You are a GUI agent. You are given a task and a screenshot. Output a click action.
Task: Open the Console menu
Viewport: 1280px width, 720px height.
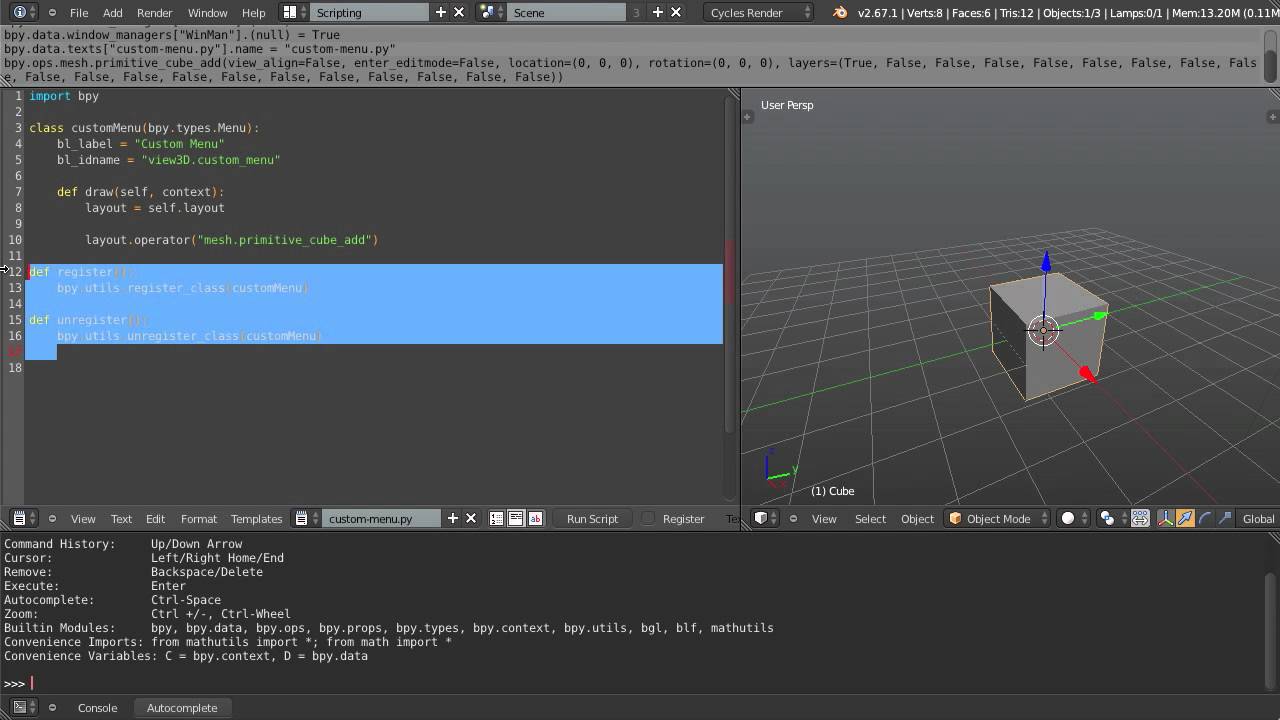tap(97, 707)
